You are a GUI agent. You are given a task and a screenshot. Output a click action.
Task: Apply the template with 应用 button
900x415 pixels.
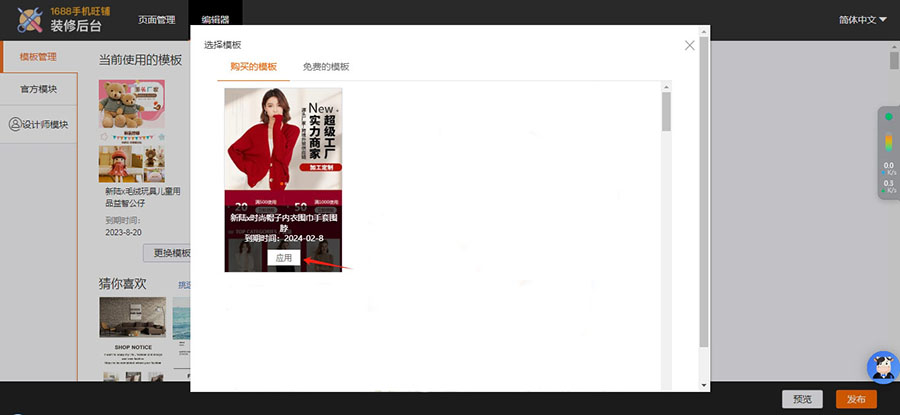(284, 258)
